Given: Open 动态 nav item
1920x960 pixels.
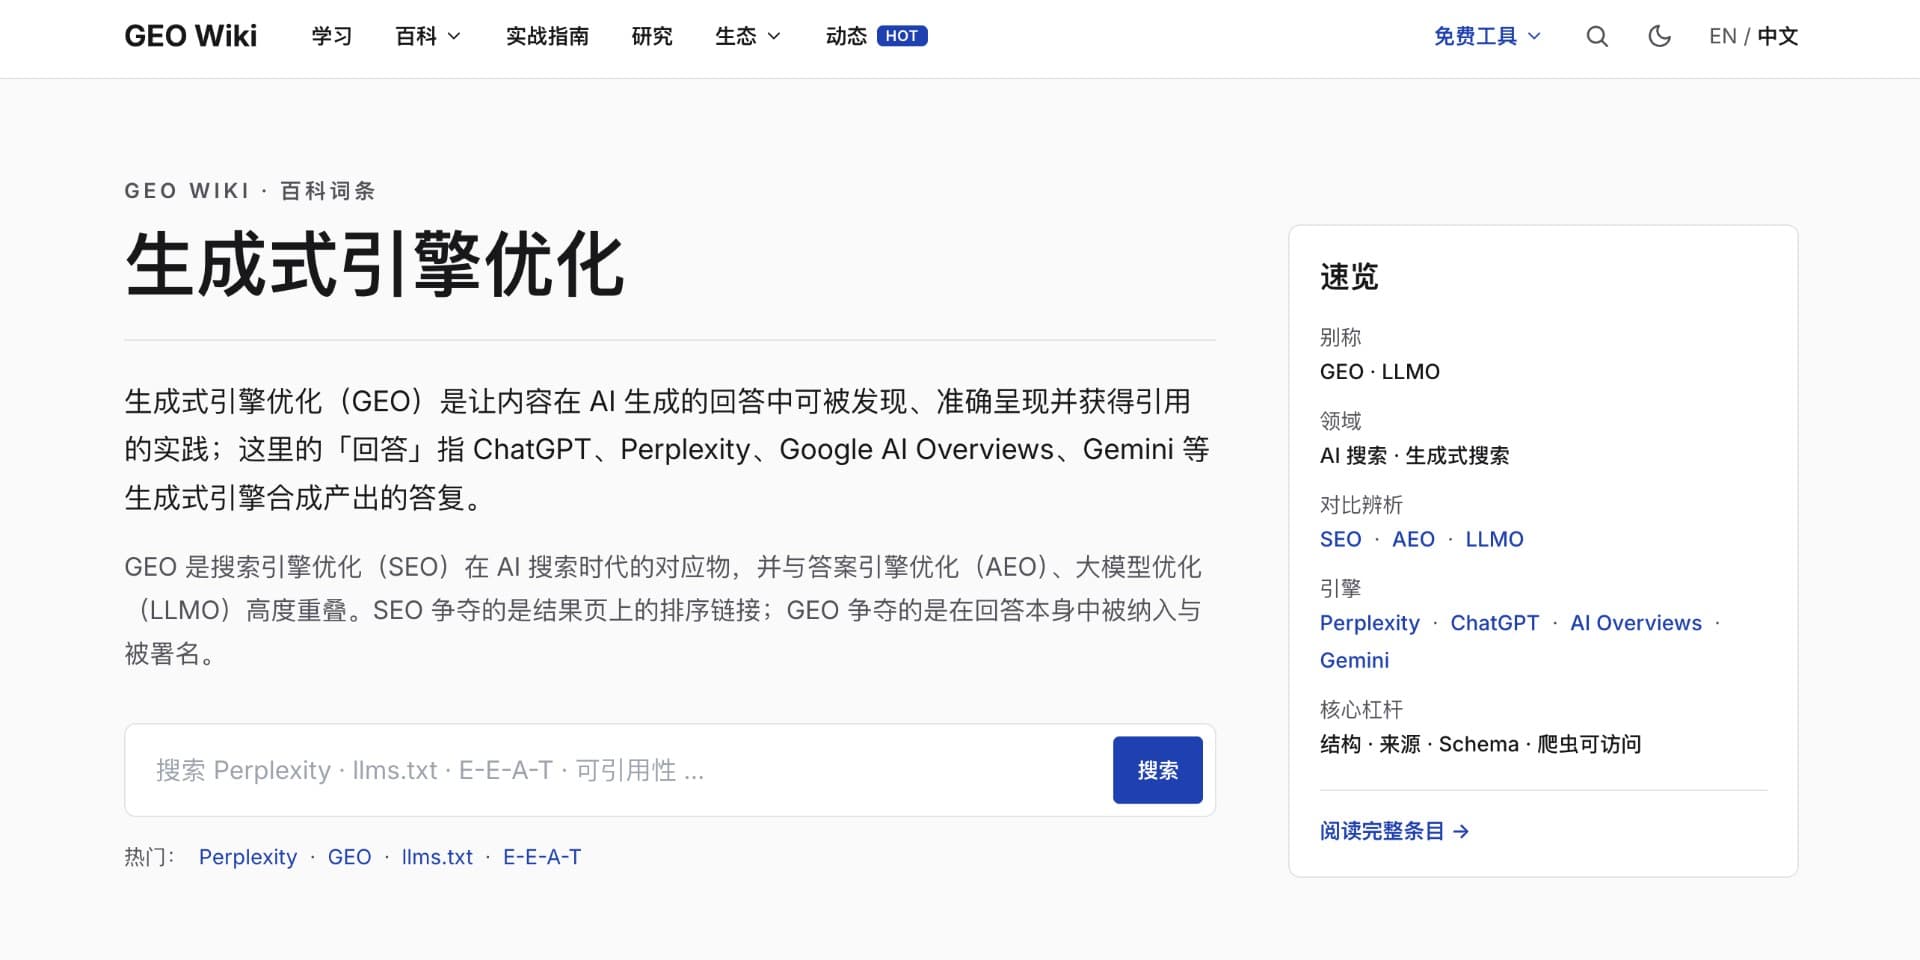Looking at the screenshot, I should click(x=846, y=37).
